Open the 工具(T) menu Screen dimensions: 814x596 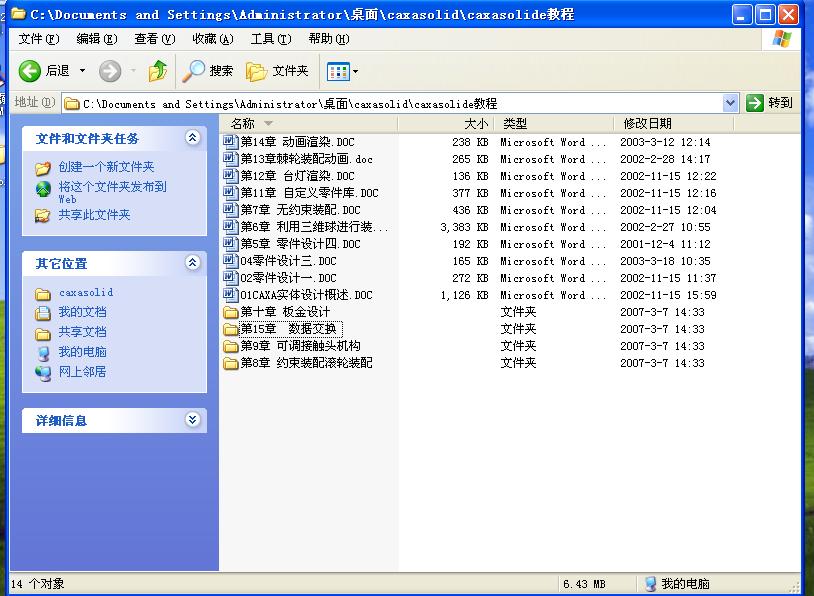click(x=271, y=39)
